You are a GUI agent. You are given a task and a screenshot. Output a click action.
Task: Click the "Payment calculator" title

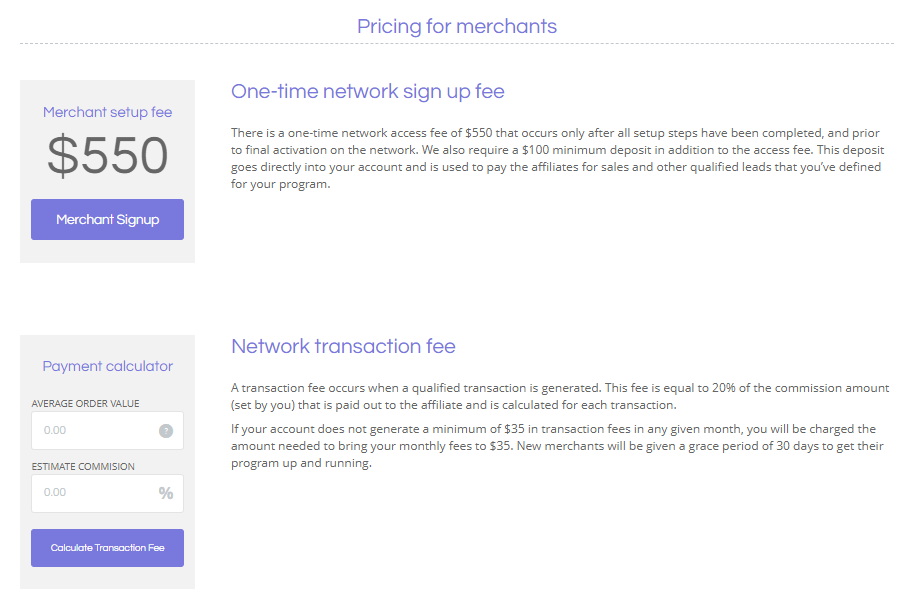click(107, 367)
